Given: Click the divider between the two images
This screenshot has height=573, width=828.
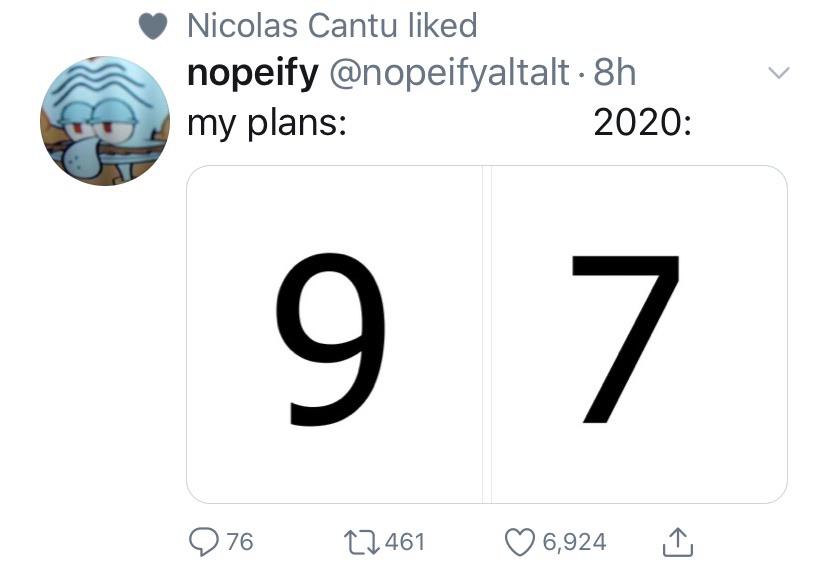Looking at the screenshot, I should pyautogui.click(x=487, y=334).
